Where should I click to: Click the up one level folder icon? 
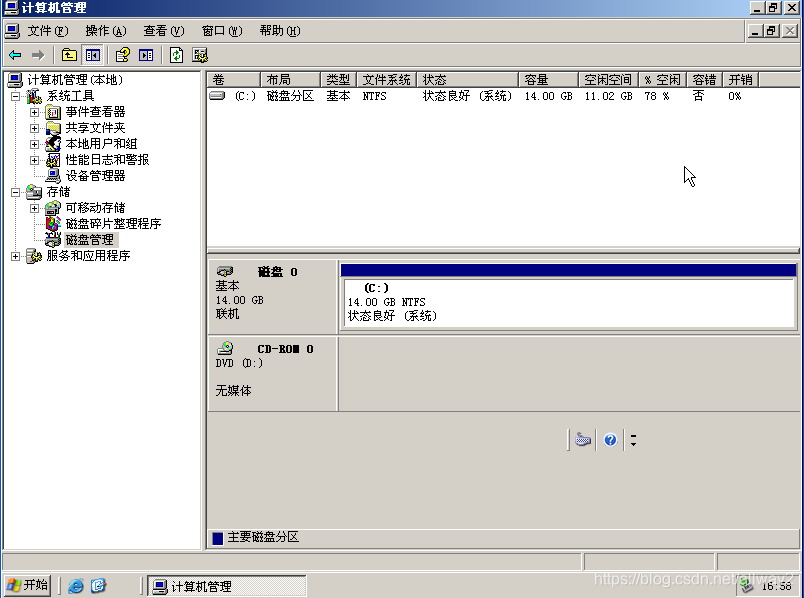click(68, 55)
